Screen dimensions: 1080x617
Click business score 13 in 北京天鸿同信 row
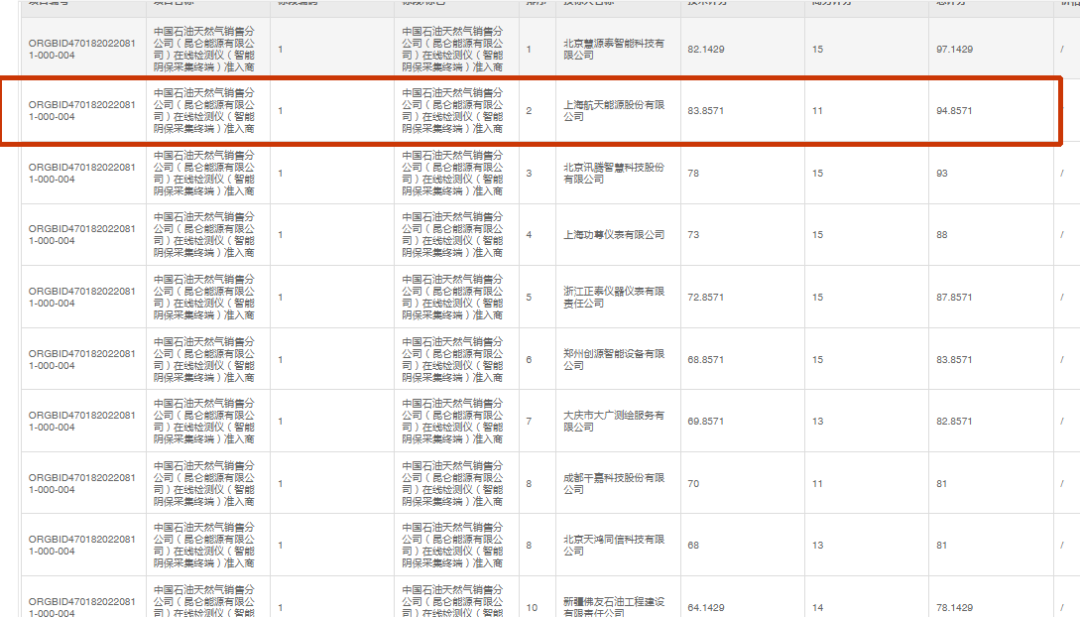pyautogui.click(x=818, y=545)
